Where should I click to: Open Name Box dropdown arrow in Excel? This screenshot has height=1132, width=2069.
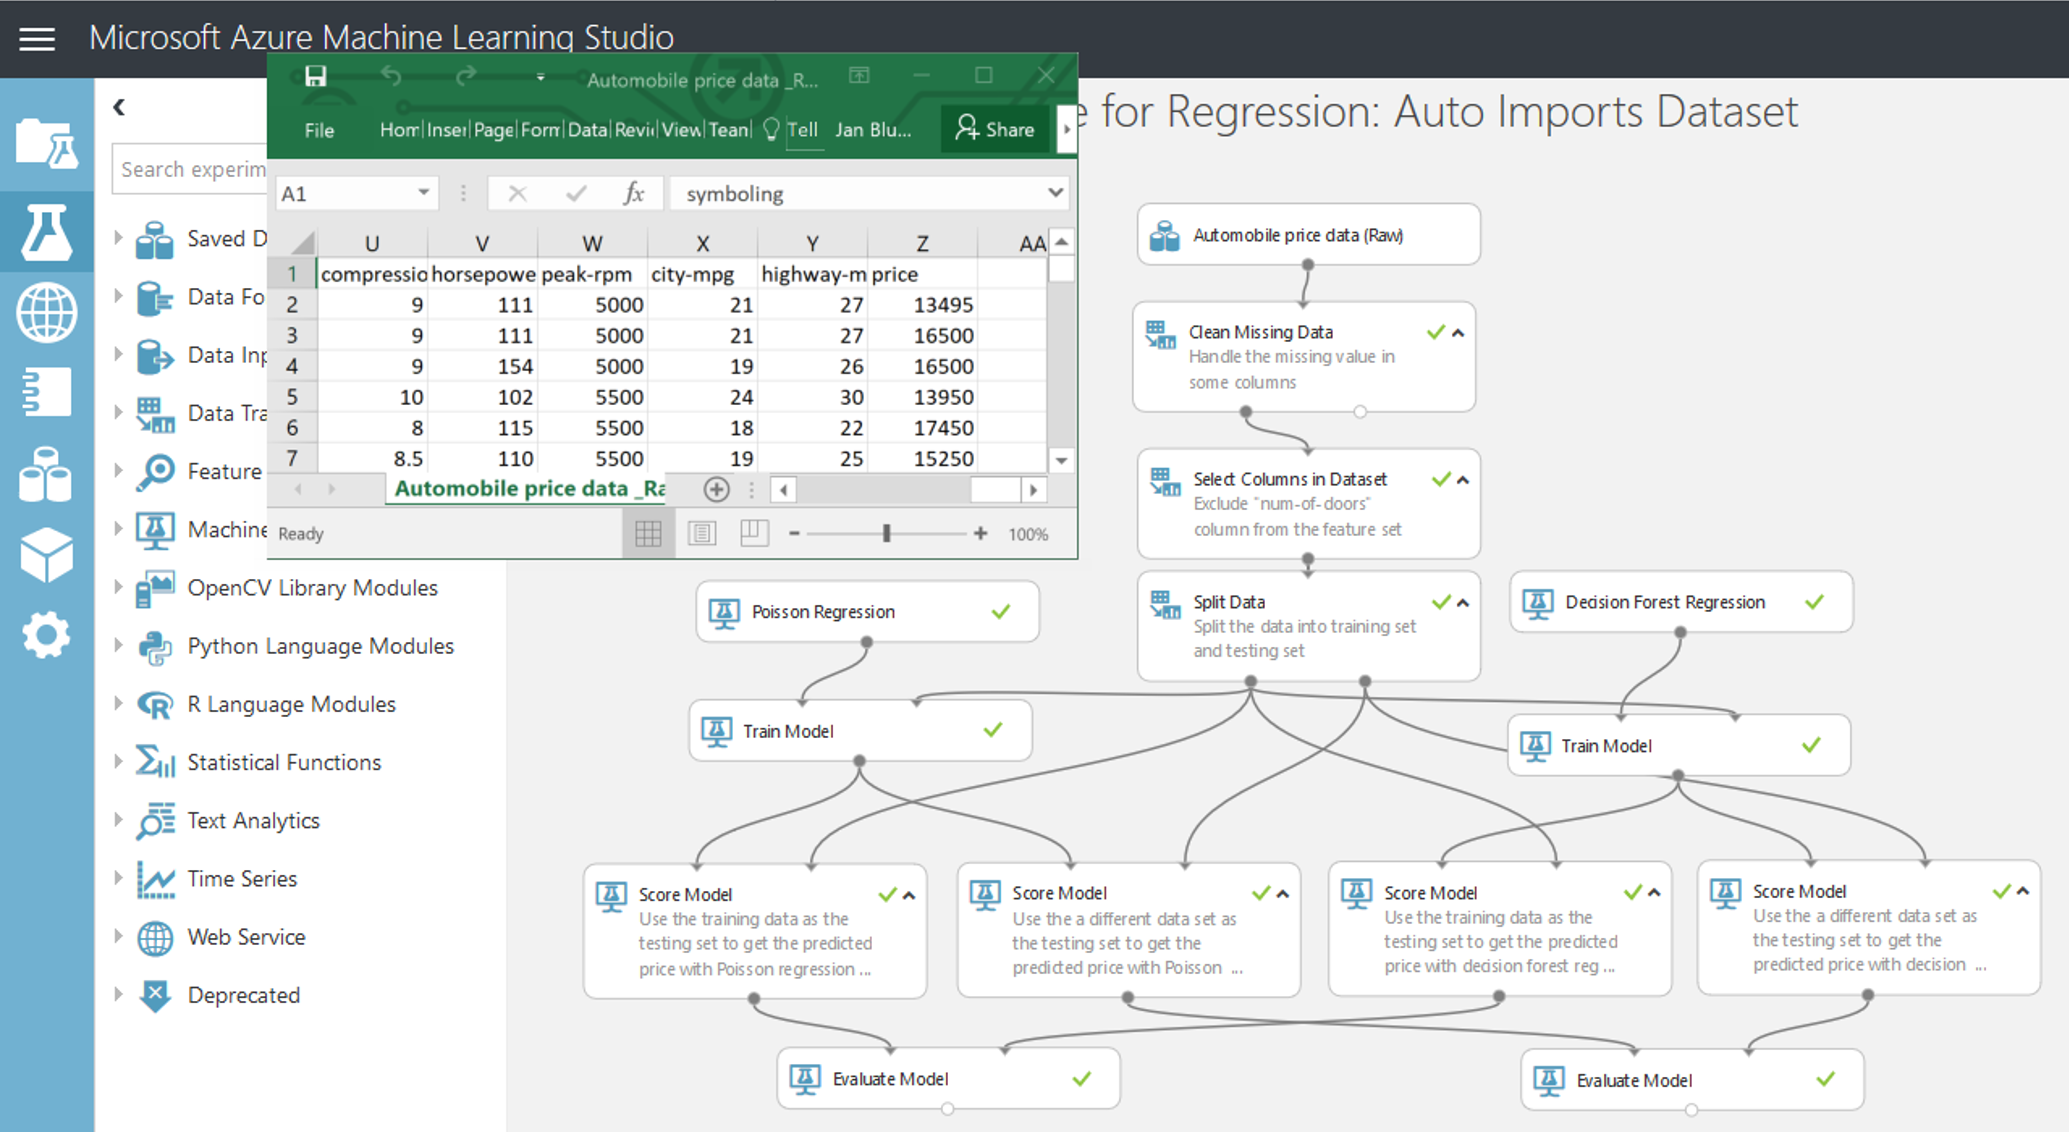[424, 193]
